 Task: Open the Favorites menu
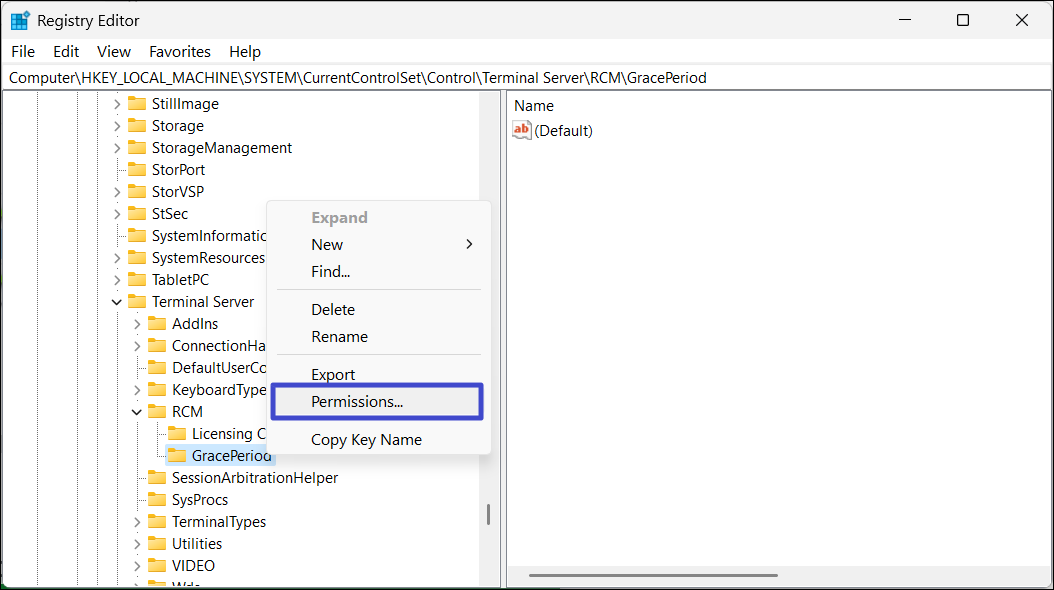click(180, 52)
